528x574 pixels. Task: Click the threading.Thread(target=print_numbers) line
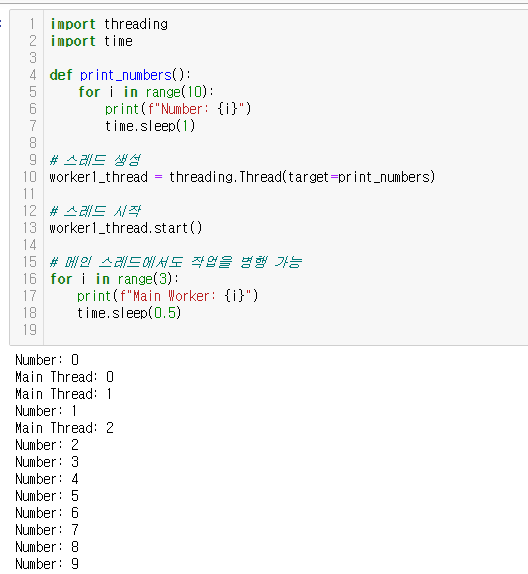tap(242, 177)
